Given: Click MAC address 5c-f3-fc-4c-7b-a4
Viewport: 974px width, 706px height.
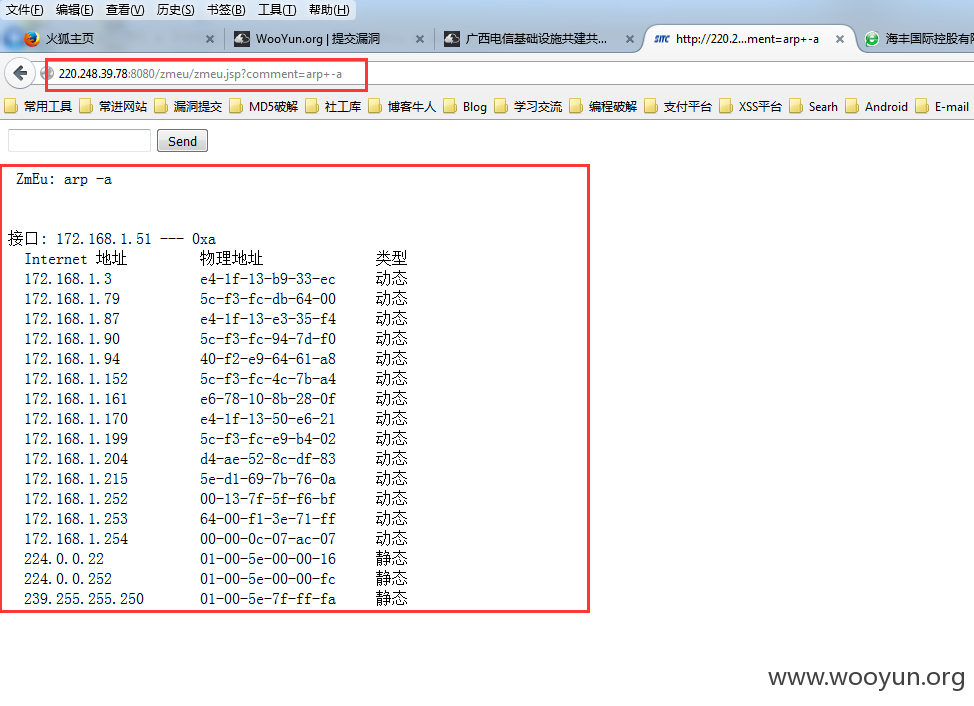Looking at the screenshot, I should click(268, 379).
